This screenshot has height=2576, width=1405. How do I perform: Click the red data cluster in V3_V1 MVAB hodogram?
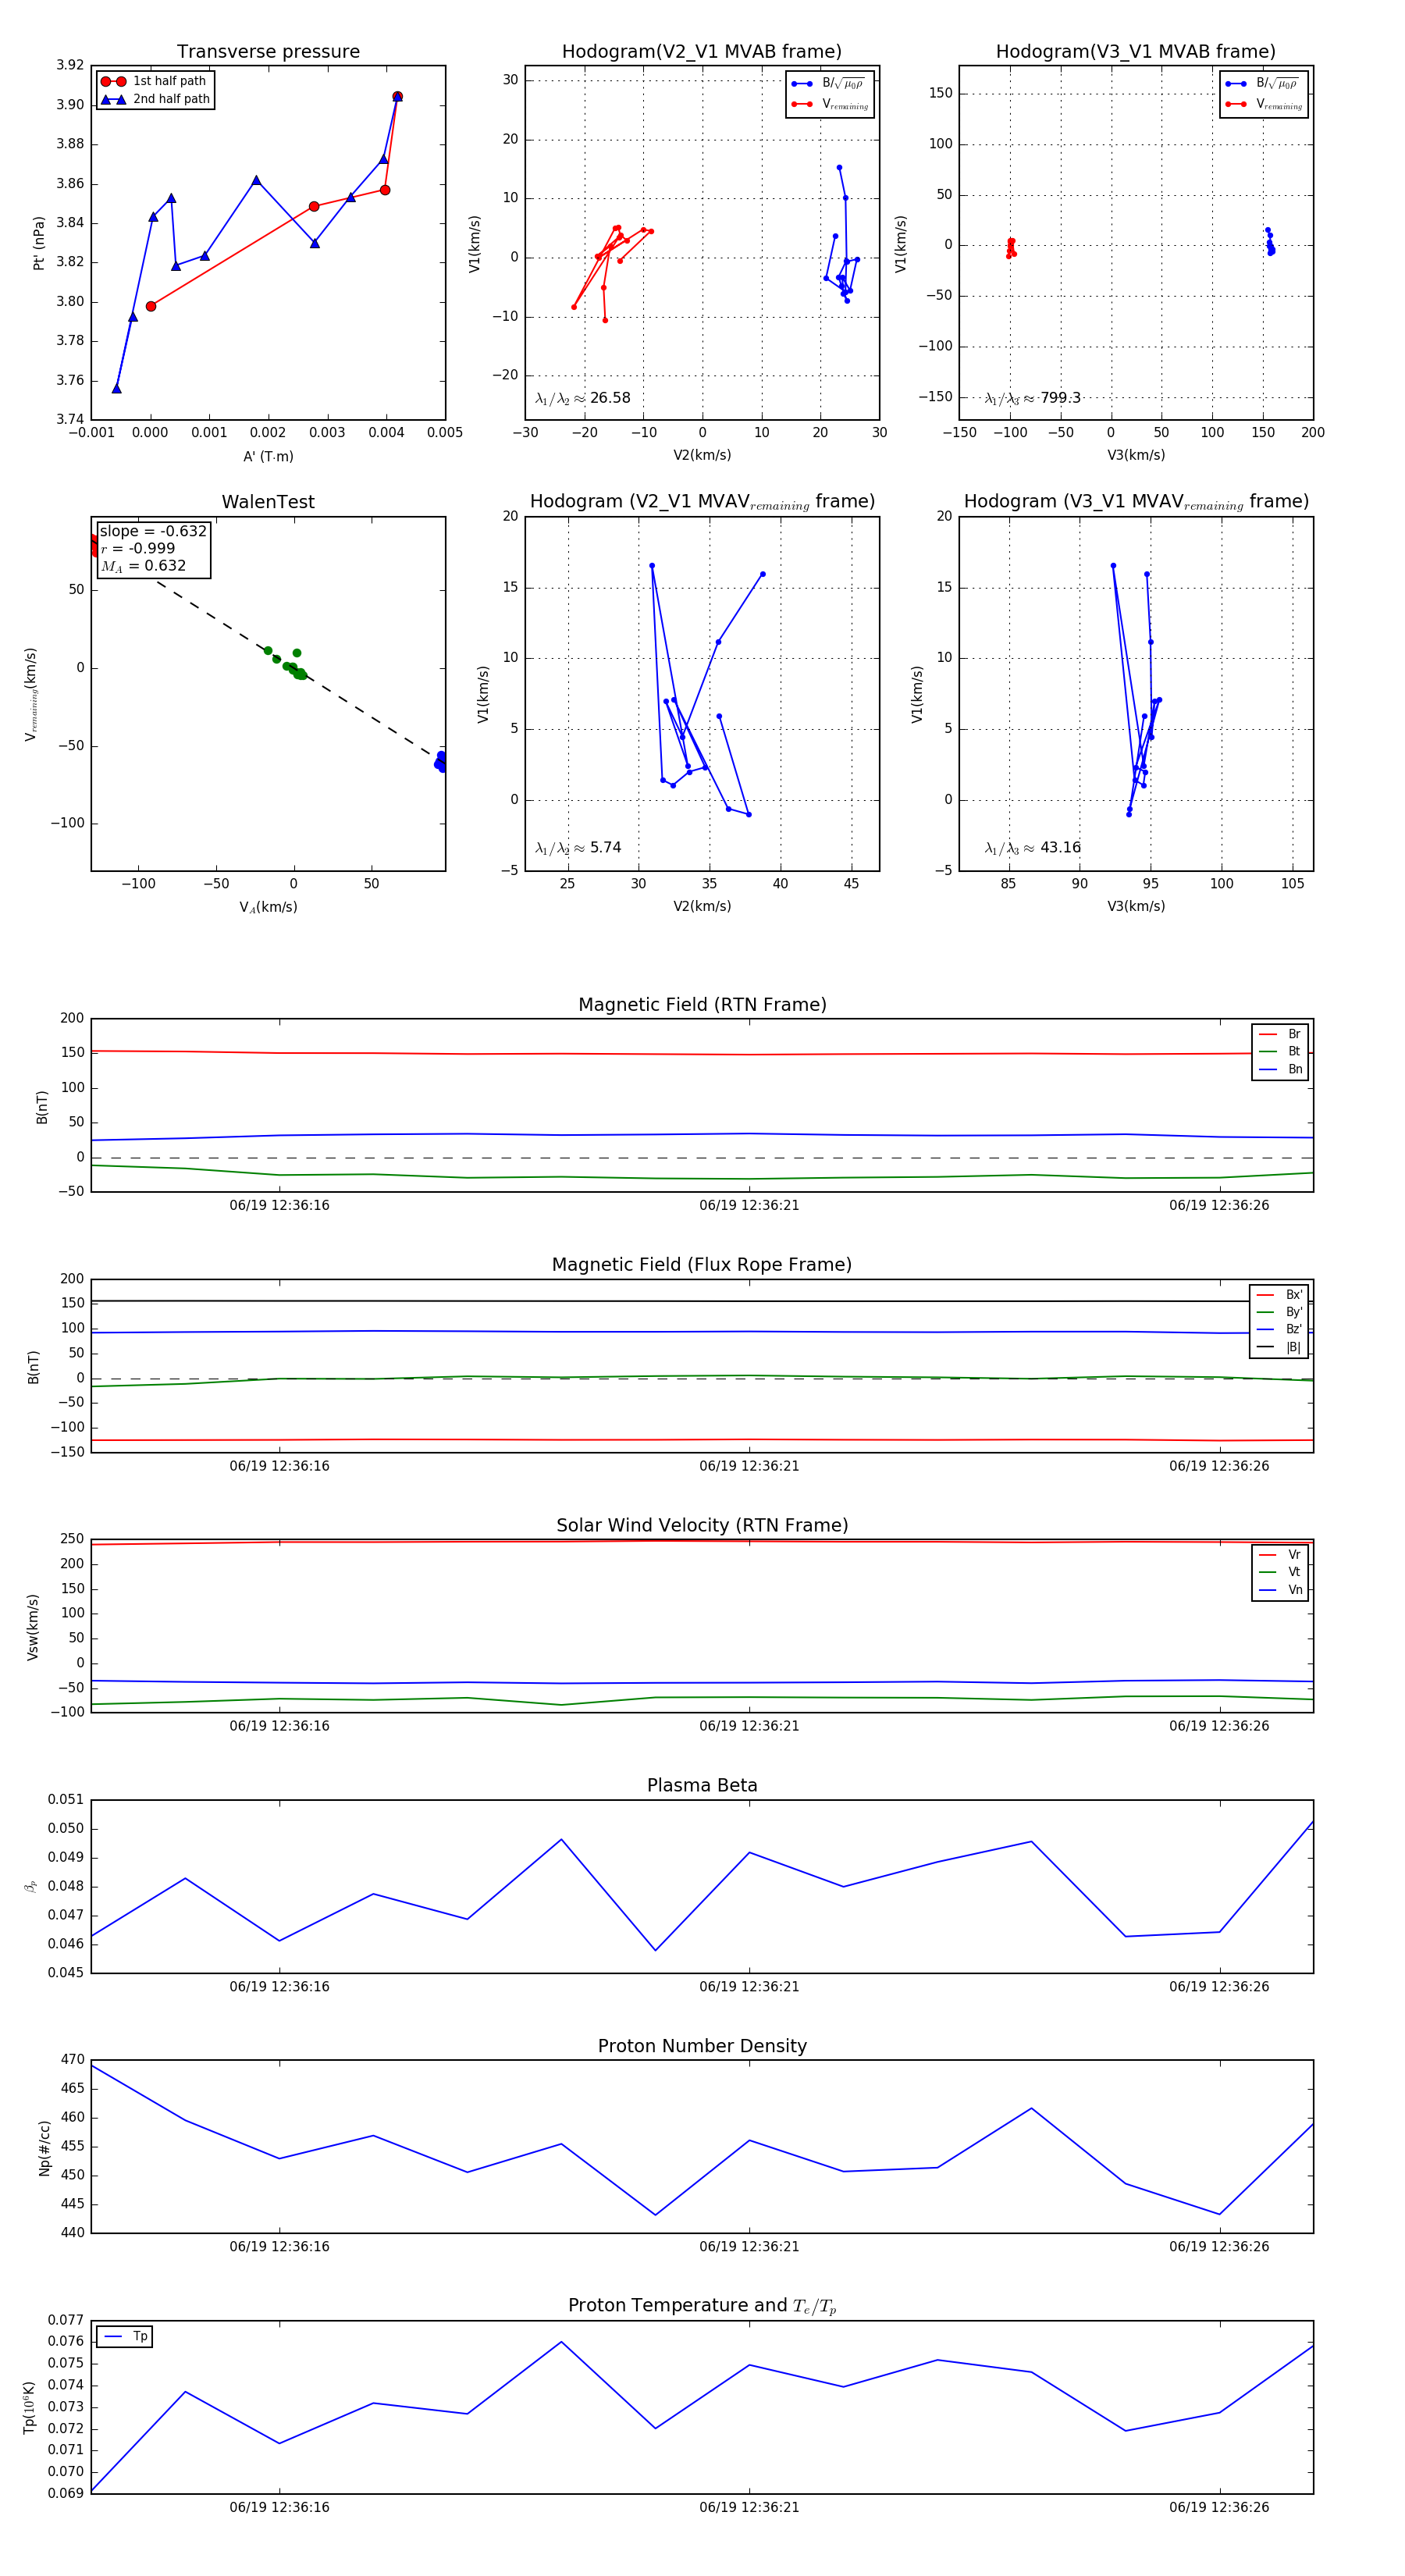click(x=1011, y=247)
